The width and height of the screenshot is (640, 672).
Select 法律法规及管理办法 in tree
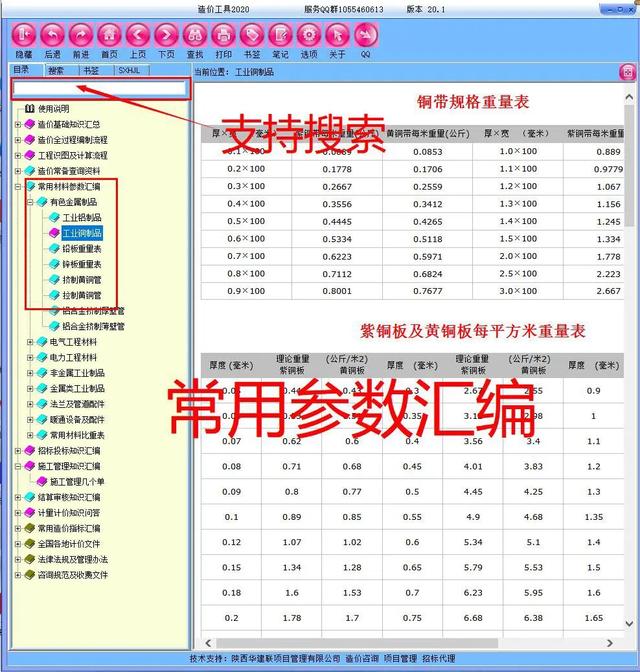pos(73,559)
